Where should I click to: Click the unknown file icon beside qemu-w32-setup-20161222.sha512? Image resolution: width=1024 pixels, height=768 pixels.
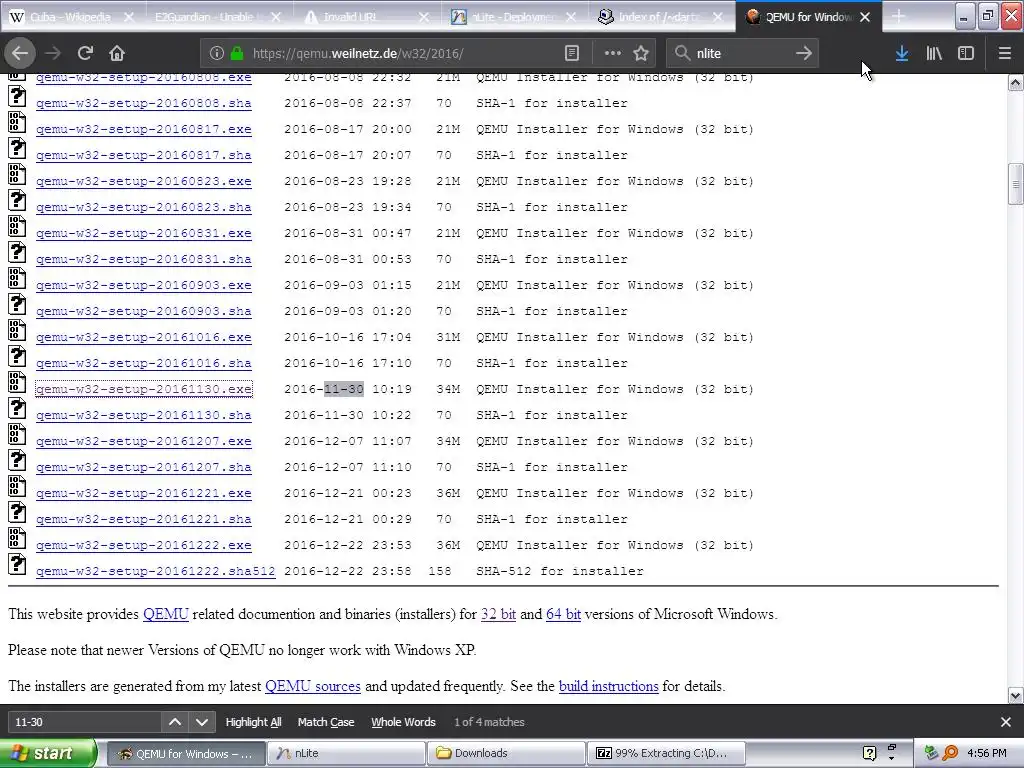click(x=17, y=565)
